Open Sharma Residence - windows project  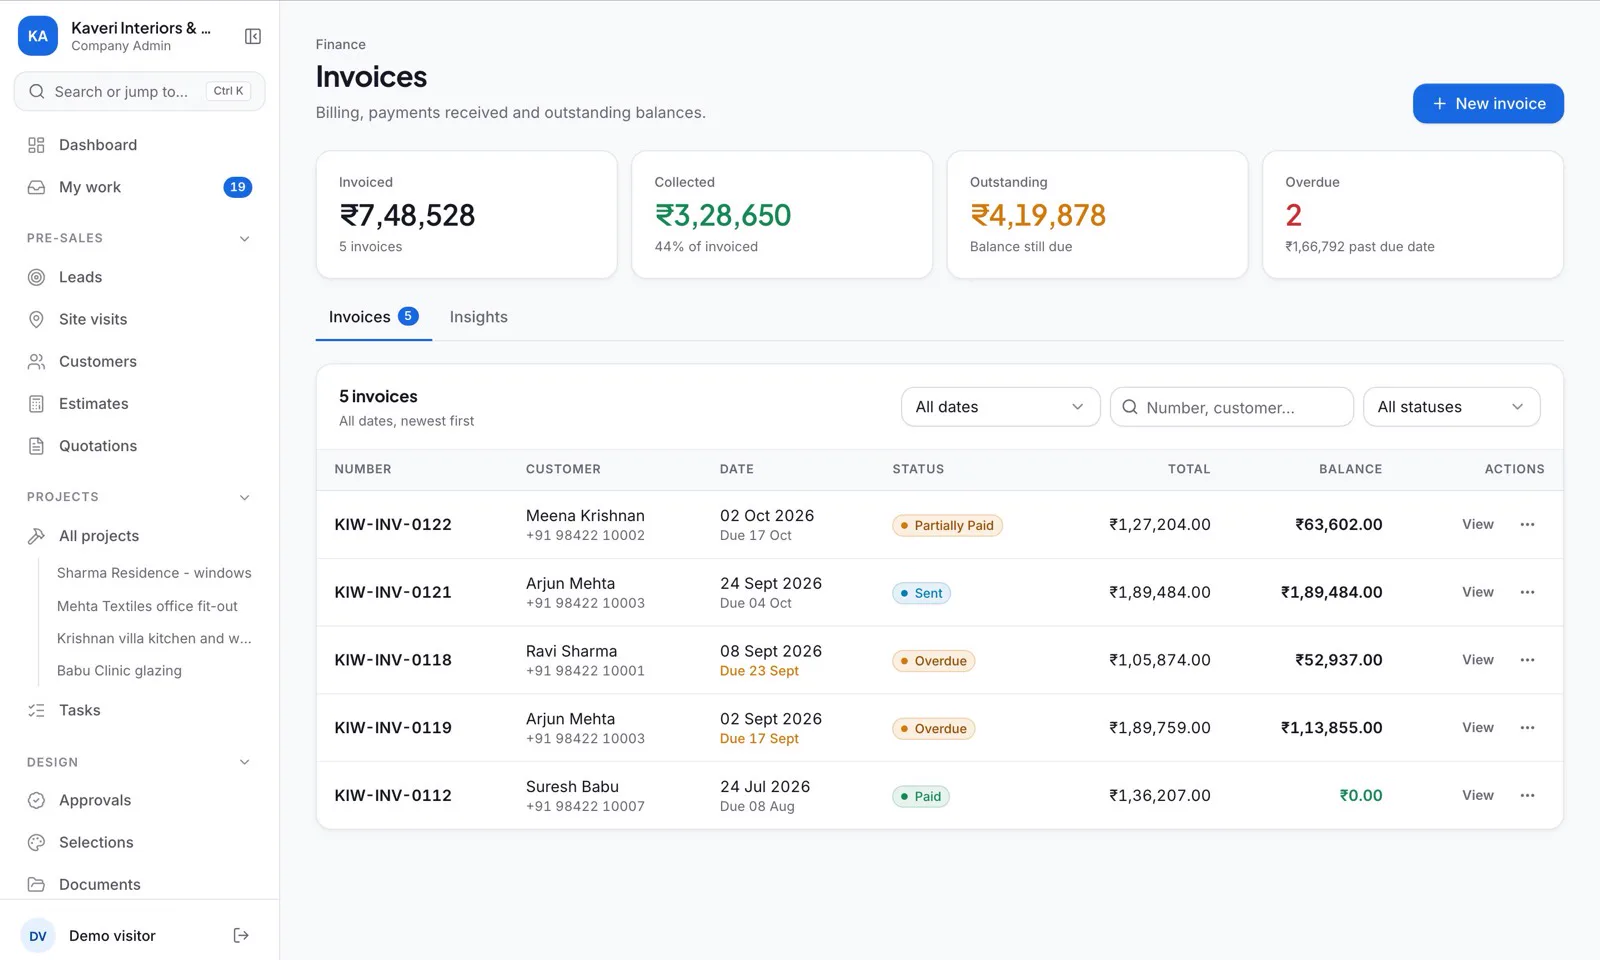154,573
